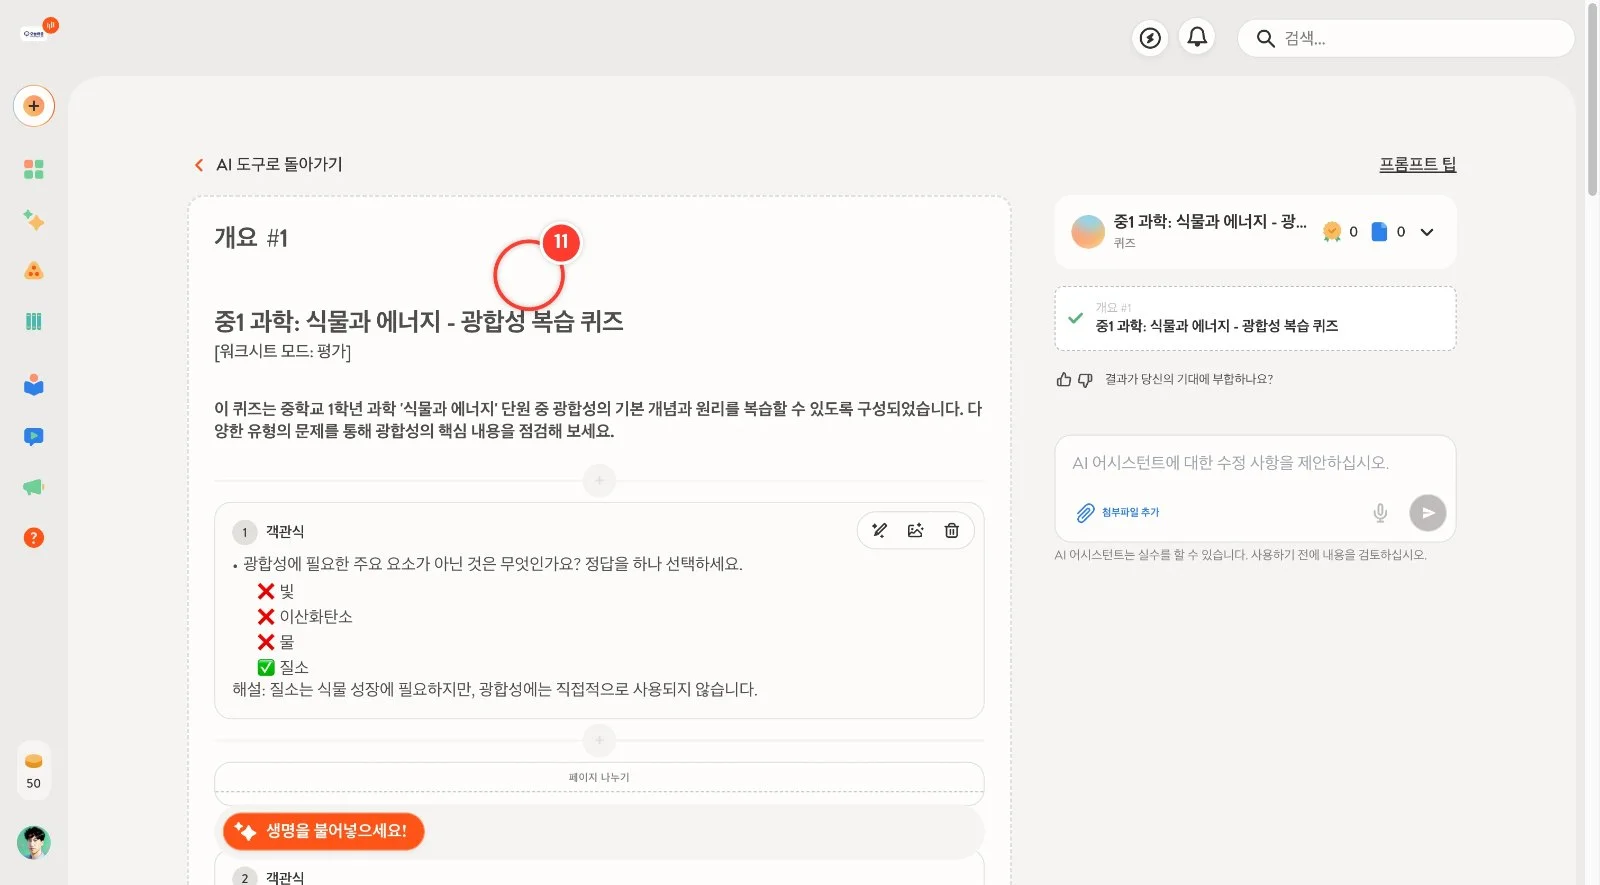Click the lightning bolt icon in header
The height and width of the screenshot is (885, 1600).
pyautogui.click(x=1151, y=38)
